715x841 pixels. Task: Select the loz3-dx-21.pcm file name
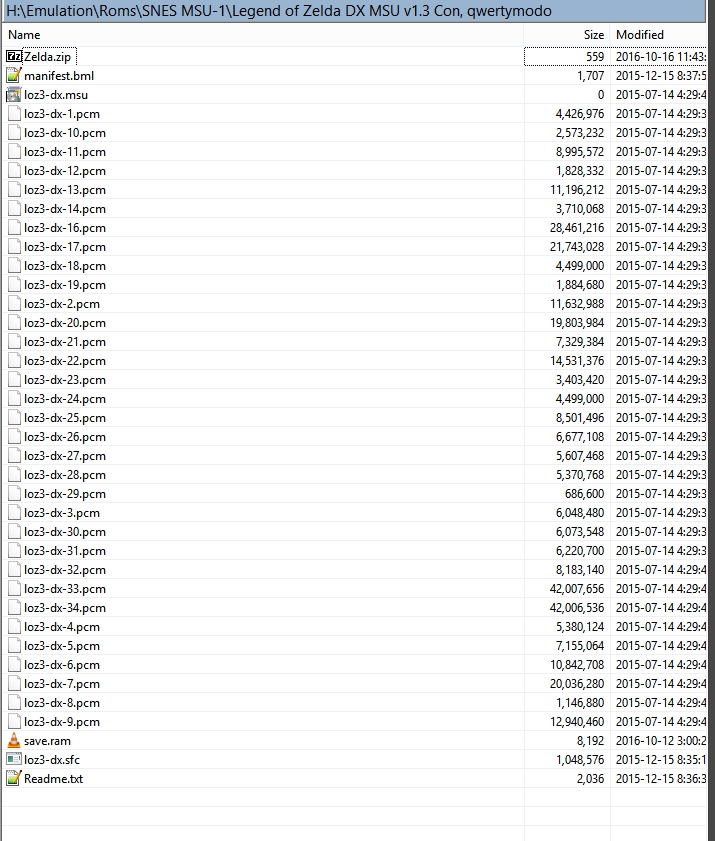[65, 342]
